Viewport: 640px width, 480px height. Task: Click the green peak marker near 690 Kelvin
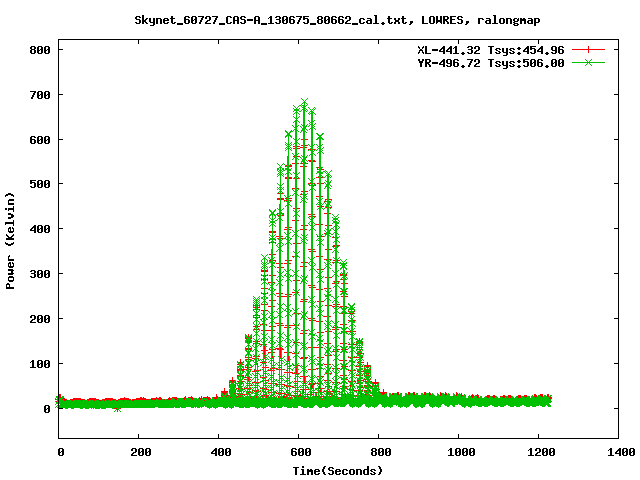point(304,102)
